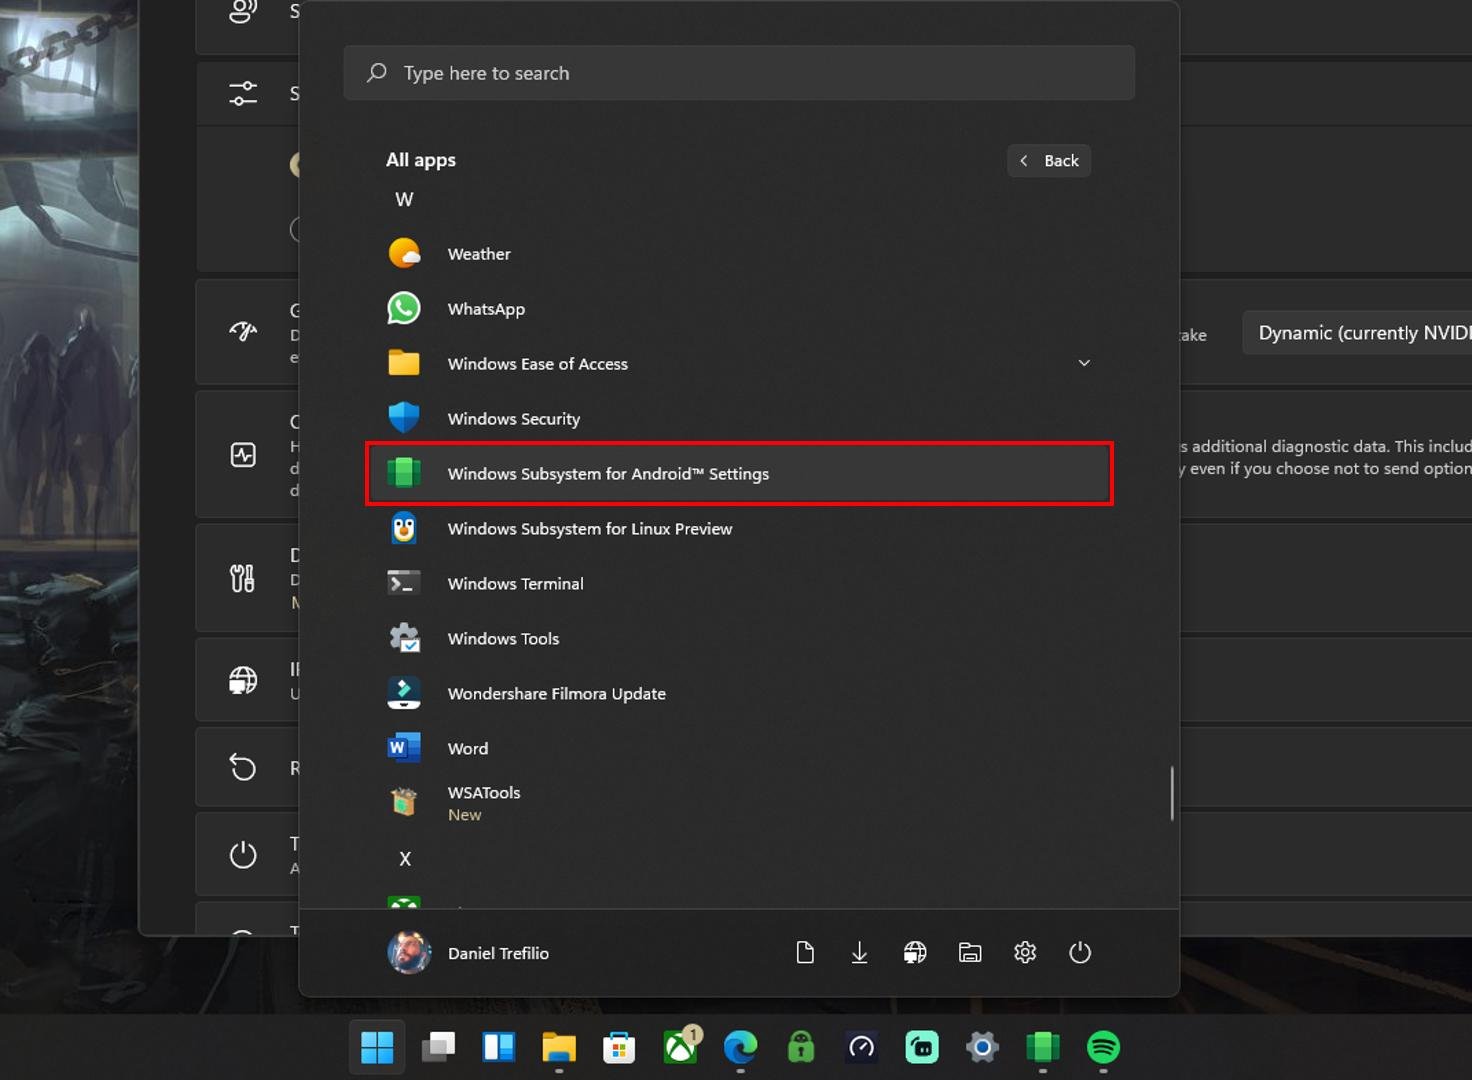
Task: Open Microsoft Edge on taskbar
Action: (741, 1047)
